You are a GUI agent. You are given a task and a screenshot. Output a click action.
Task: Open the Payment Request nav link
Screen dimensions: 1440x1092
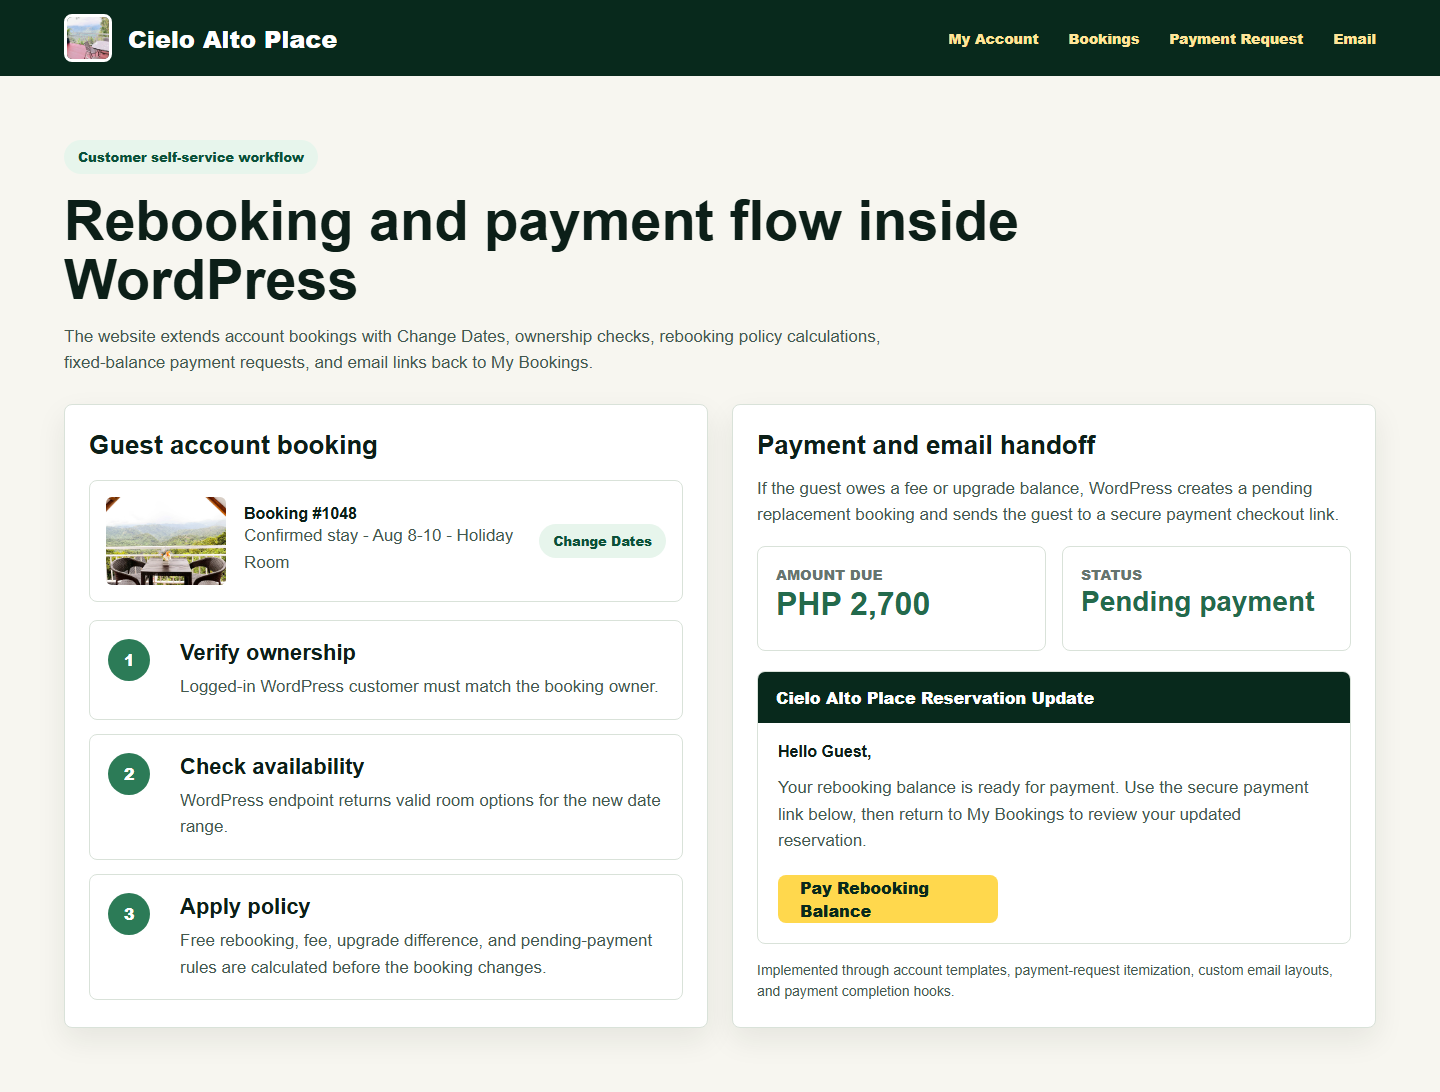pos(1236,39)
